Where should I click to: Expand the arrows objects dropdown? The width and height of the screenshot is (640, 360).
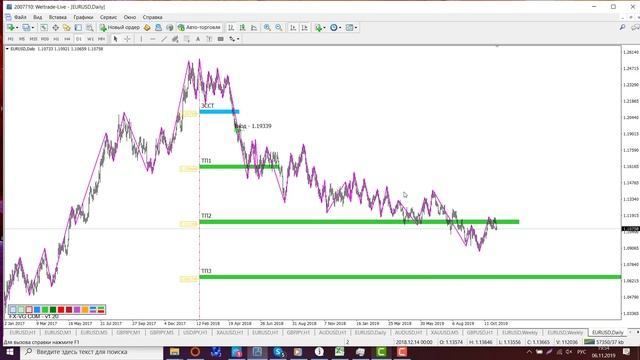point(238,39)
